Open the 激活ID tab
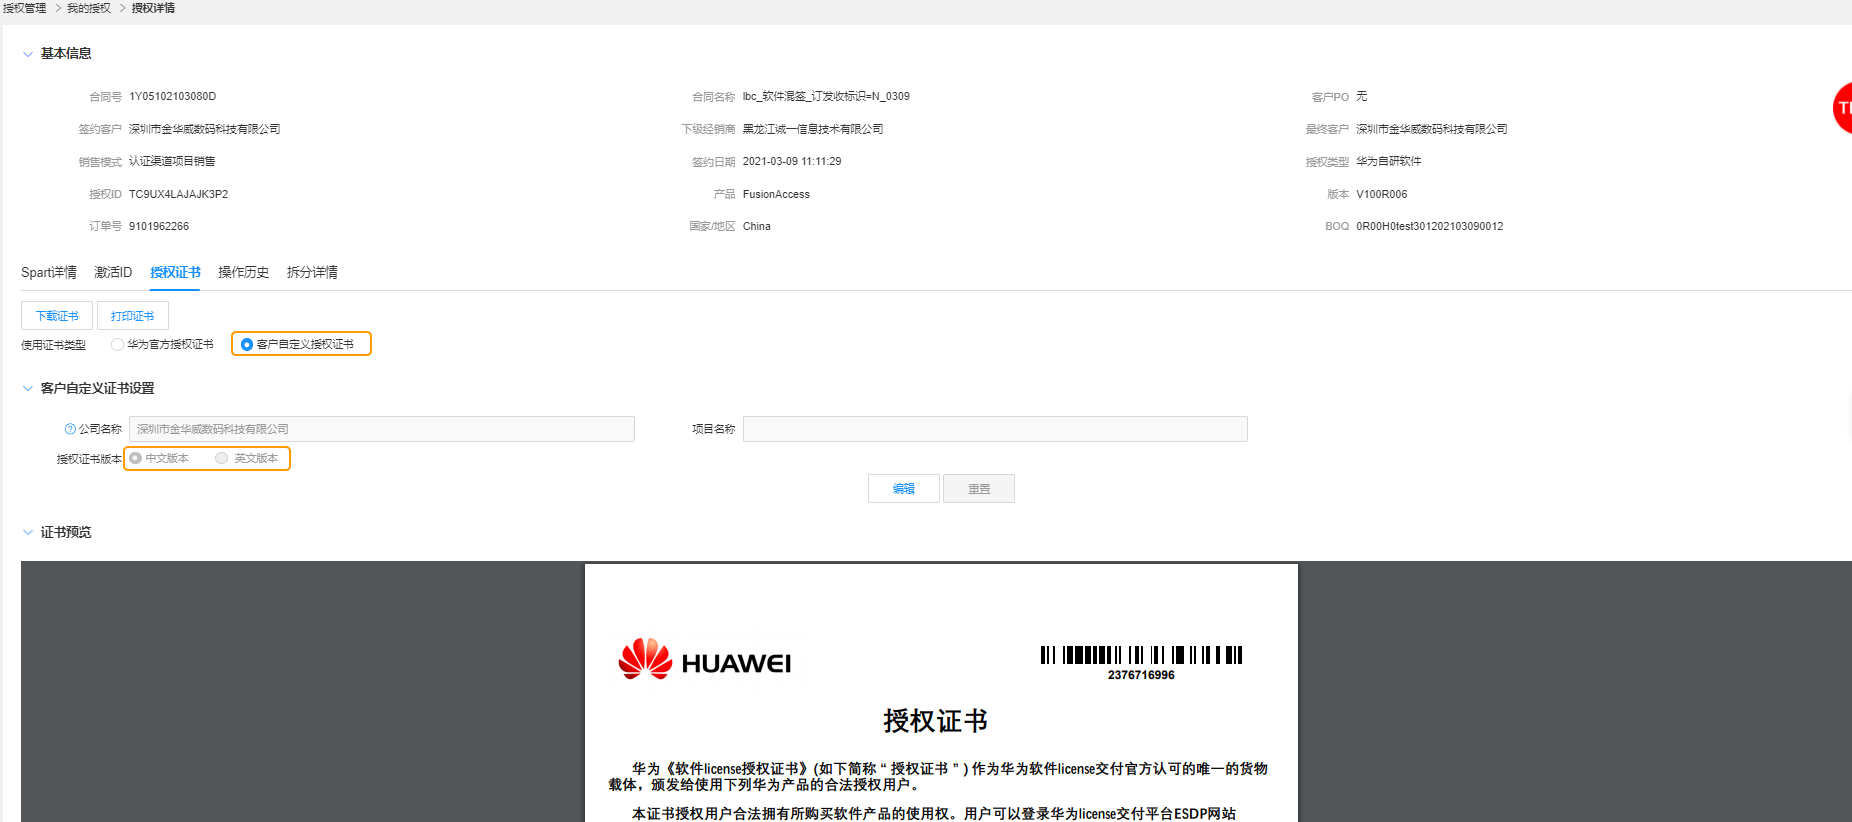The image size is (1852, 822). [x=113, y=272]
